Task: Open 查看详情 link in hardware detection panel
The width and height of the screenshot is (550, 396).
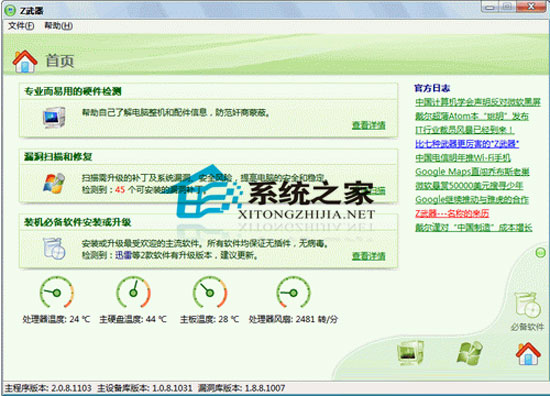Action: tap(369, 125)
